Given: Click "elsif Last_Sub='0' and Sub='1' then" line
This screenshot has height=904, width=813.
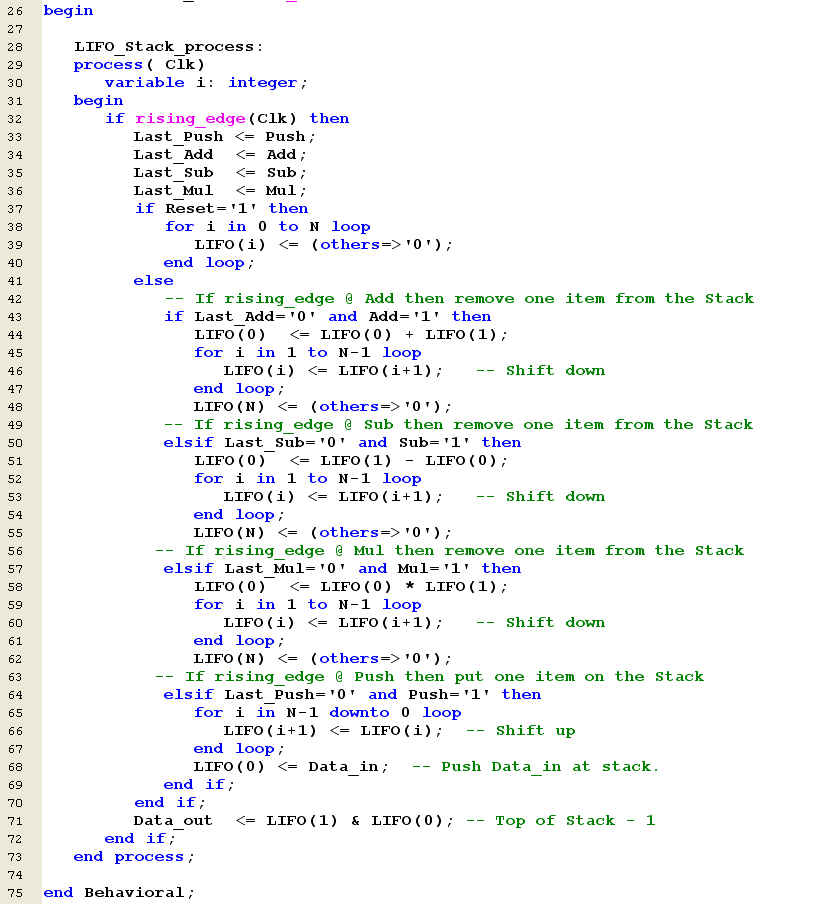Looking at the screenshot, I should [x=342, y=443].
